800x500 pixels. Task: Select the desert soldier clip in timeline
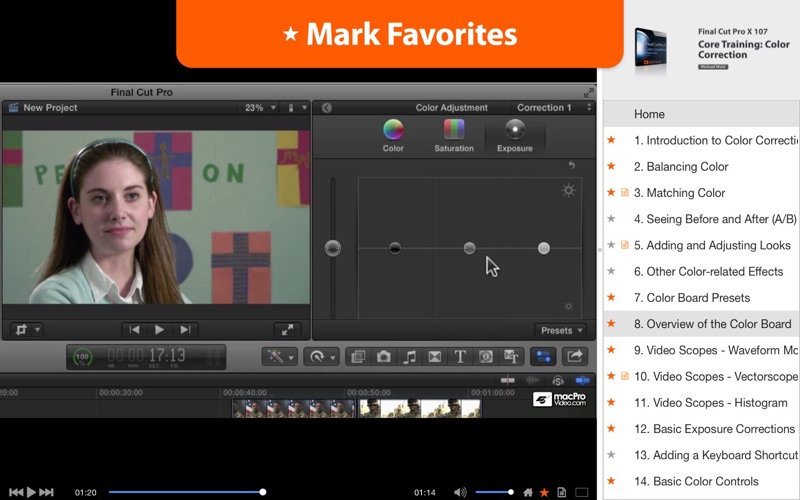point(420,409)
